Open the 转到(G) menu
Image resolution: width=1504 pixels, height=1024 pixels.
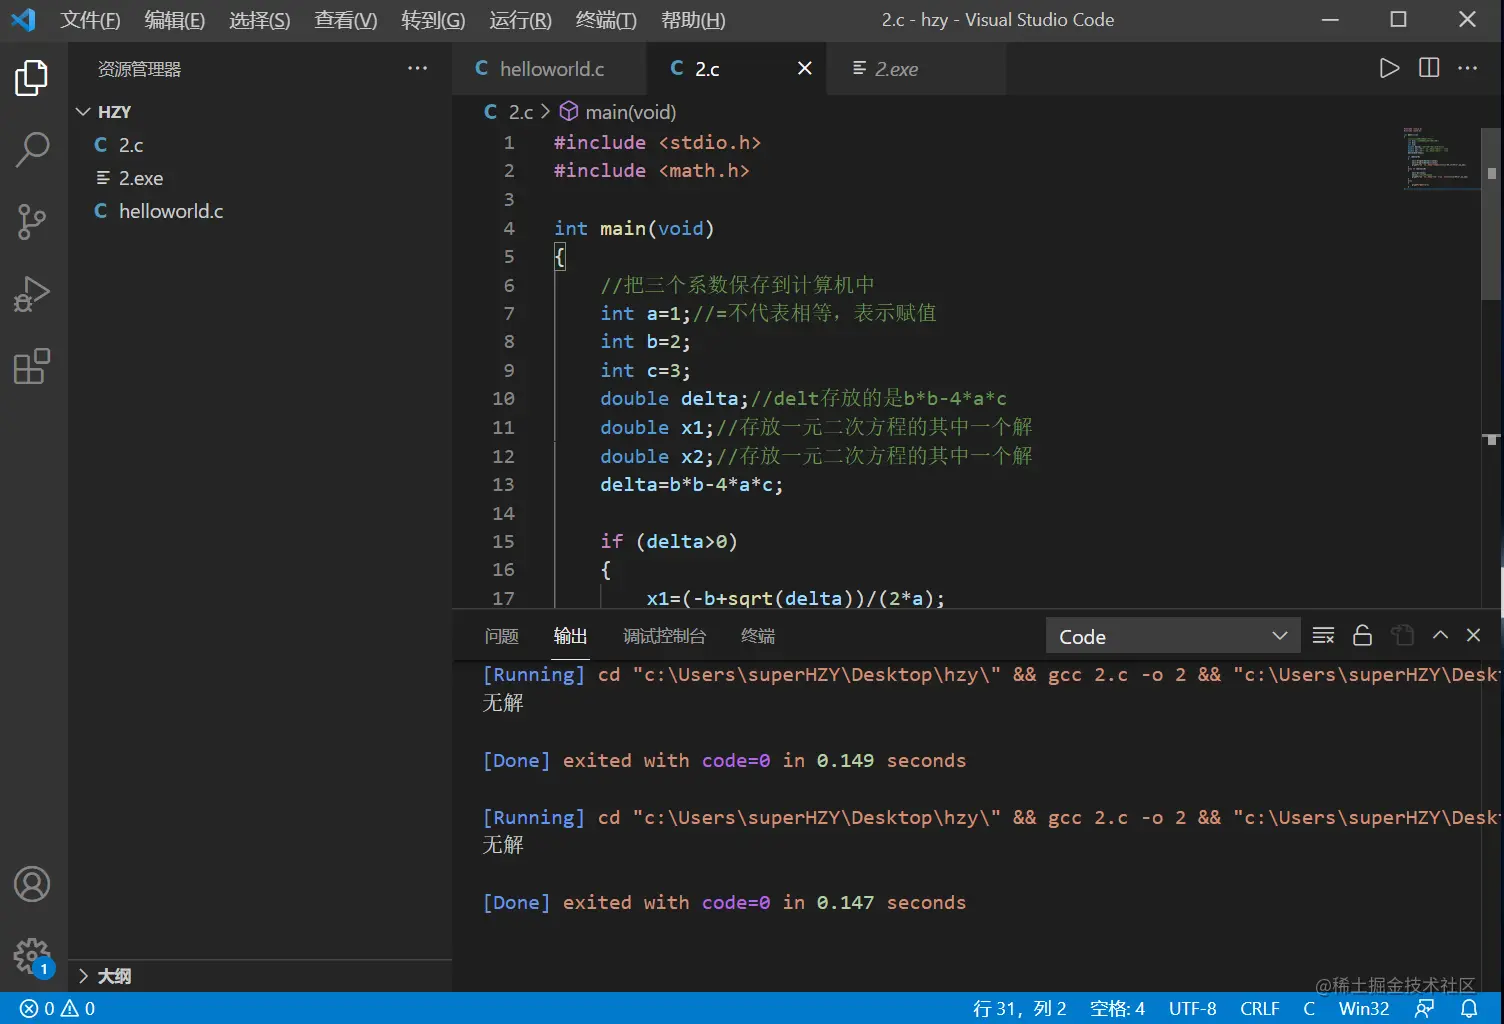pyautogui.click(x=433, y=20)
